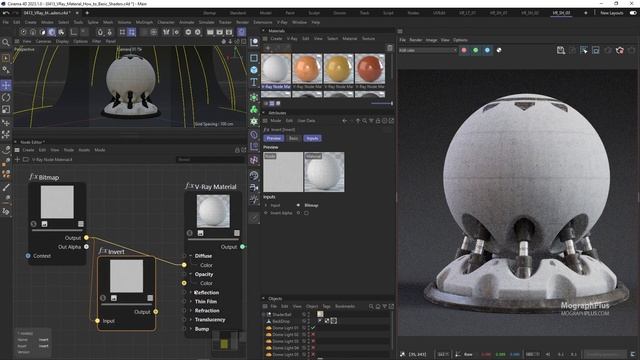Click the undo arrow at top left
This screenshot has width=640, height=360.
(6, 13)
